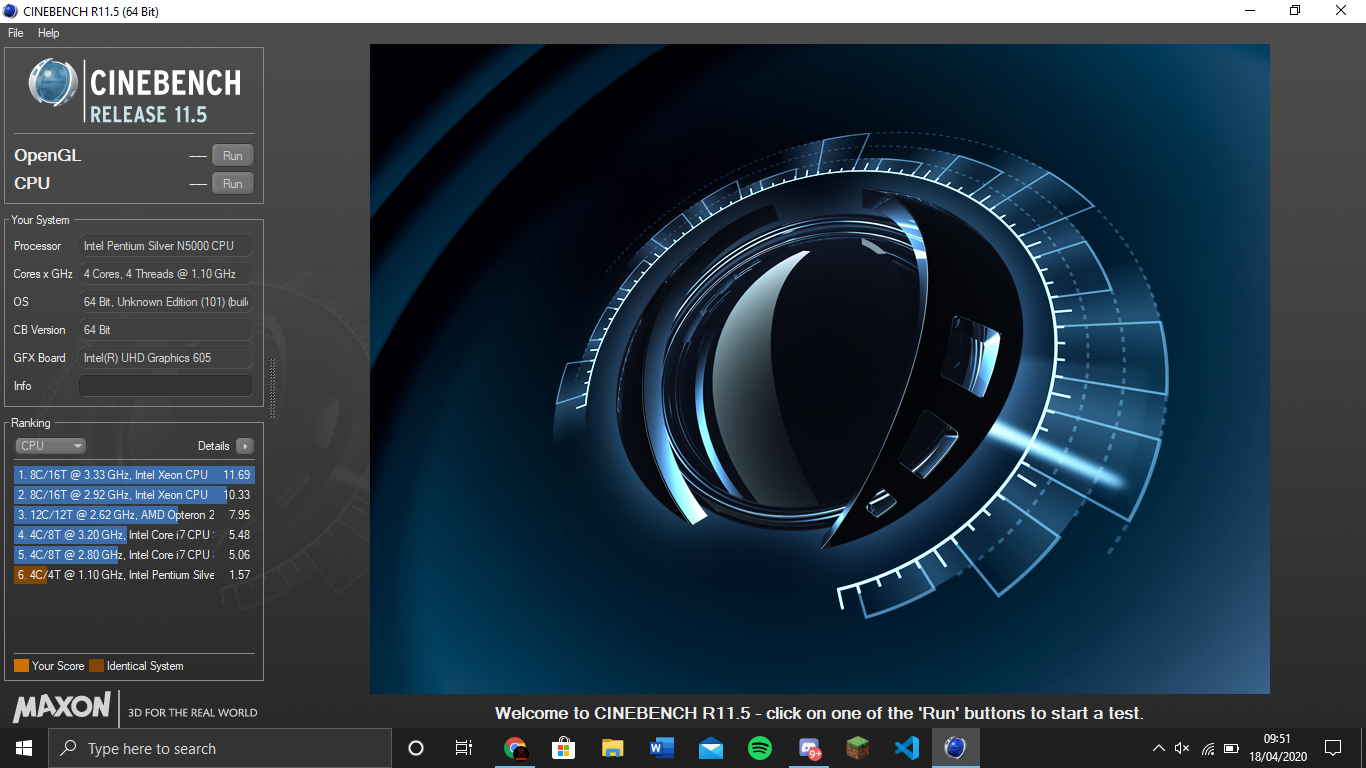The height and width of the screenshot is (768, 1366).
Task: Open the Action Center notifications icon
Action: (x=1332, y=748)
